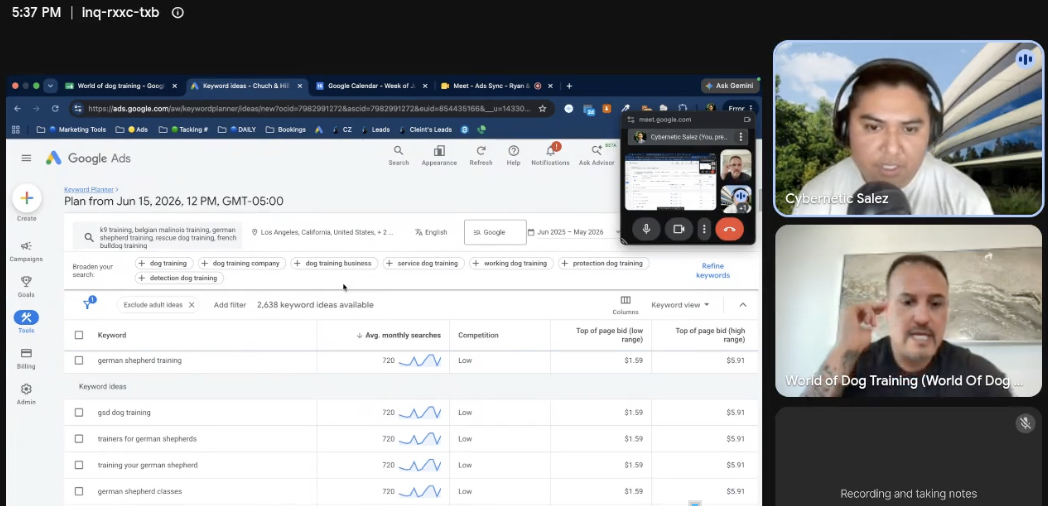Open meeting details info icon
The image size is (1048, 506).
(177, 13)
